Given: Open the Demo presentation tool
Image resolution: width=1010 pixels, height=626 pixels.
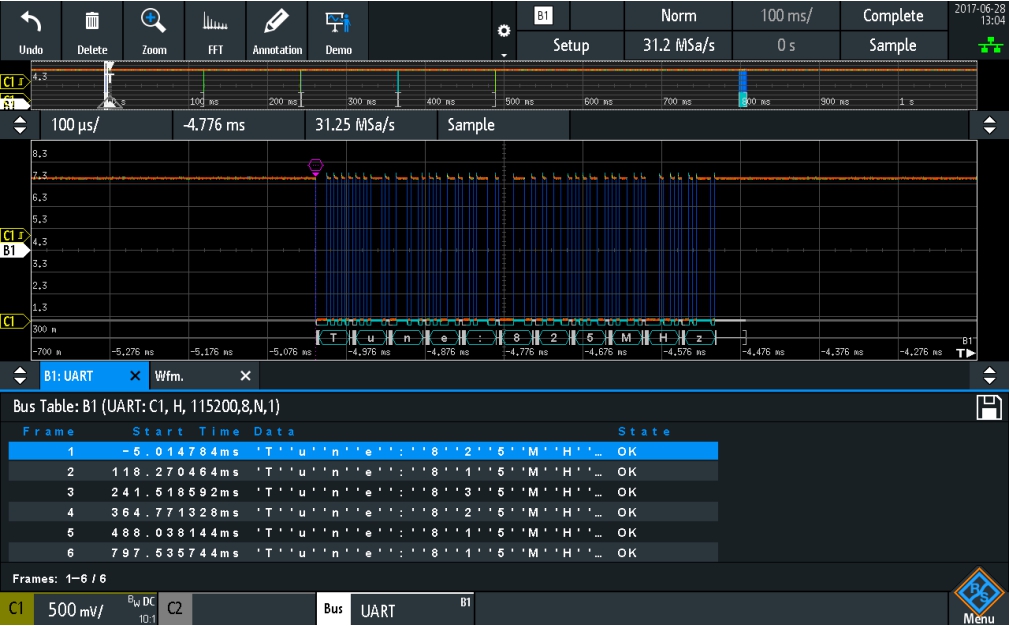Looking at the screenshot, I should click(338, 31).
